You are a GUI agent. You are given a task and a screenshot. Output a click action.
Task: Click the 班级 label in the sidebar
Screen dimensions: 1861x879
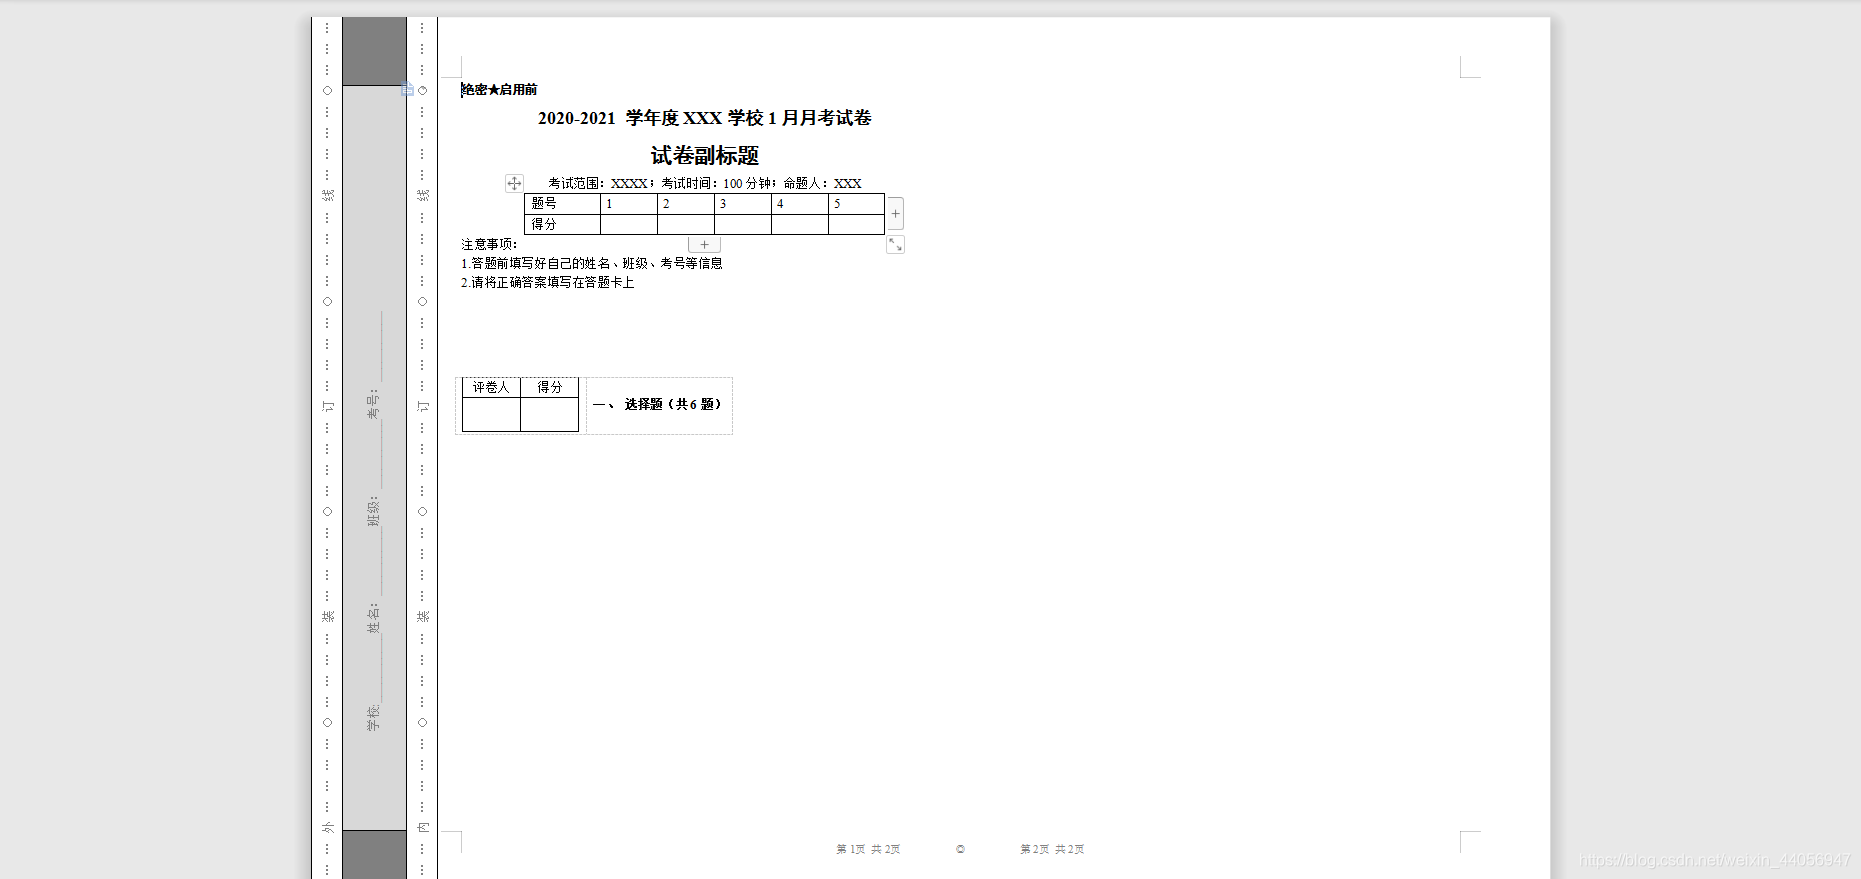[x=373, y=511]
